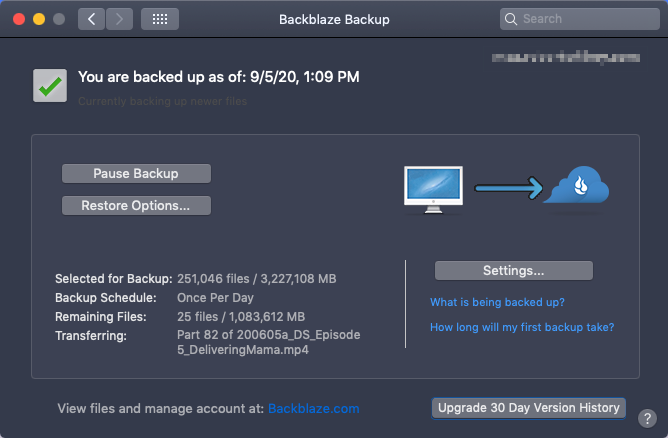Click the help question mark button
668x438 pixels.
(647, 418)
